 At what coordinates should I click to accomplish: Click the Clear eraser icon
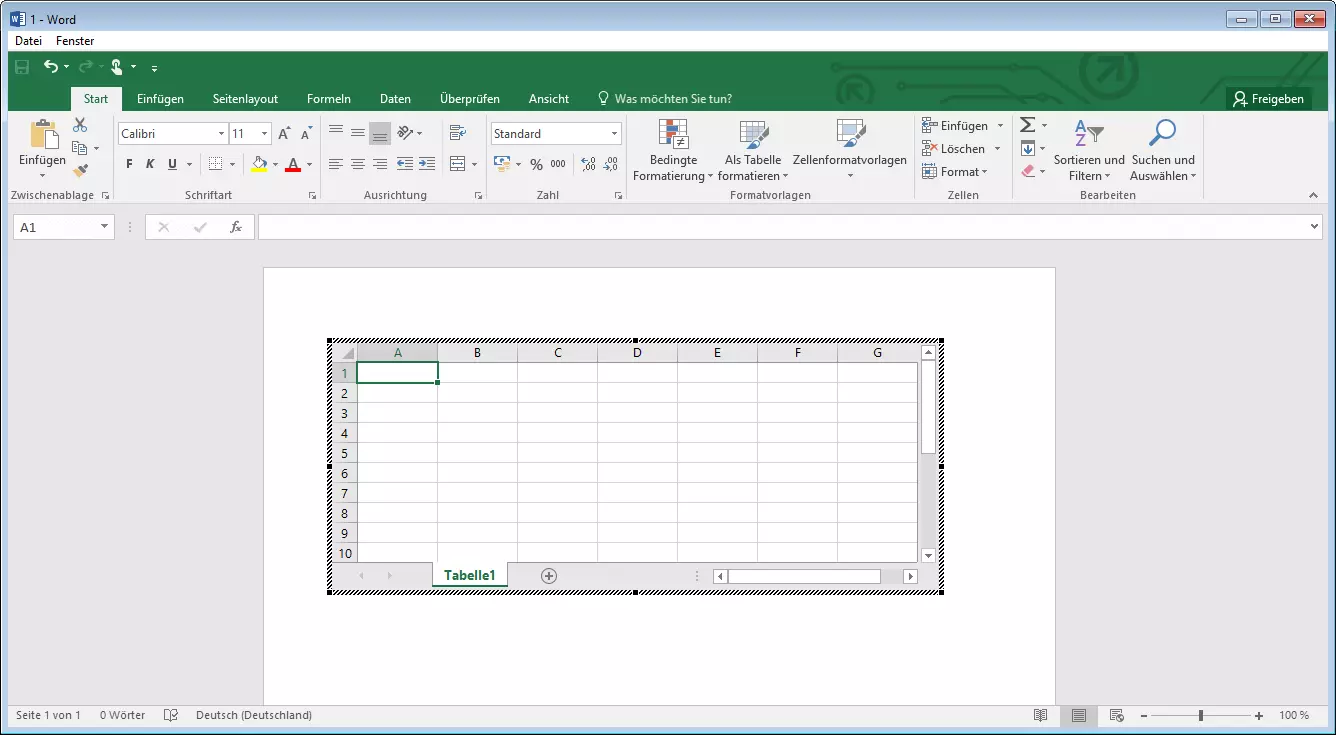(1027, 171)
